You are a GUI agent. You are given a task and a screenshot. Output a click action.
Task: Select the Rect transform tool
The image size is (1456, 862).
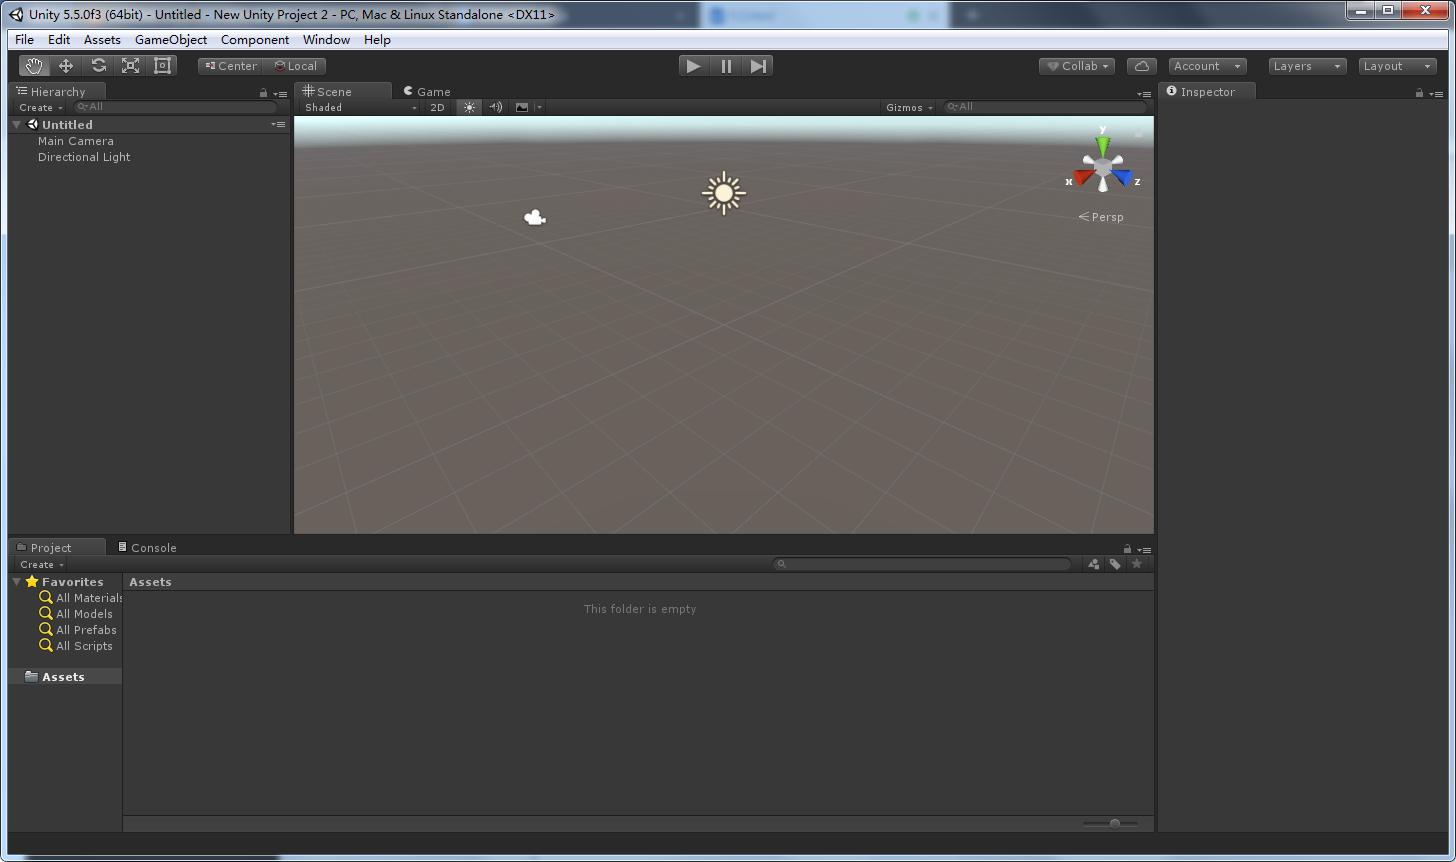tap(162, 65)
